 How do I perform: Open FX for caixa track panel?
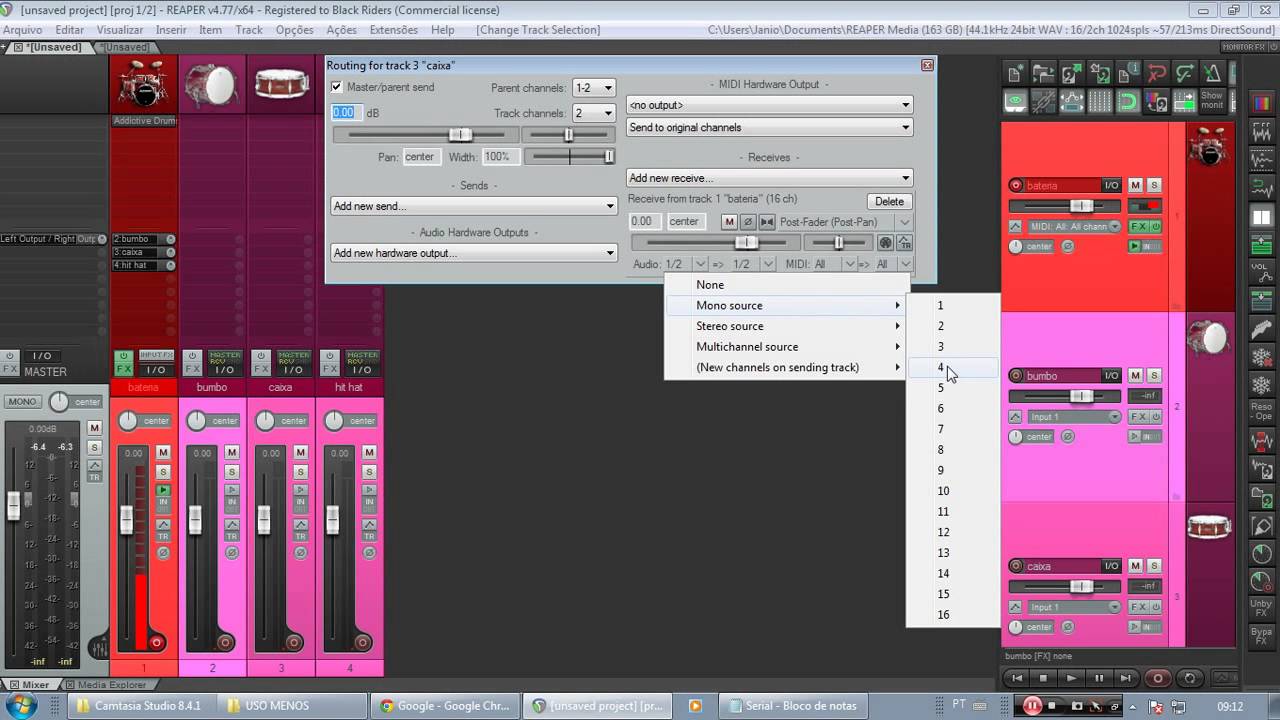click(x=1138, y=607)
